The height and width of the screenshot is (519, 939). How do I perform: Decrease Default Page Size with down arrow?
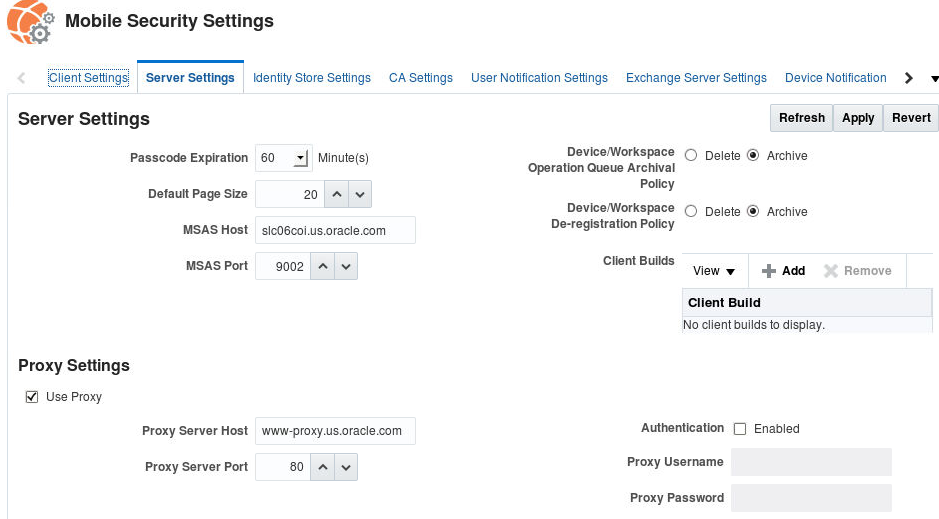pyautogui.click(x=360, y=194)
